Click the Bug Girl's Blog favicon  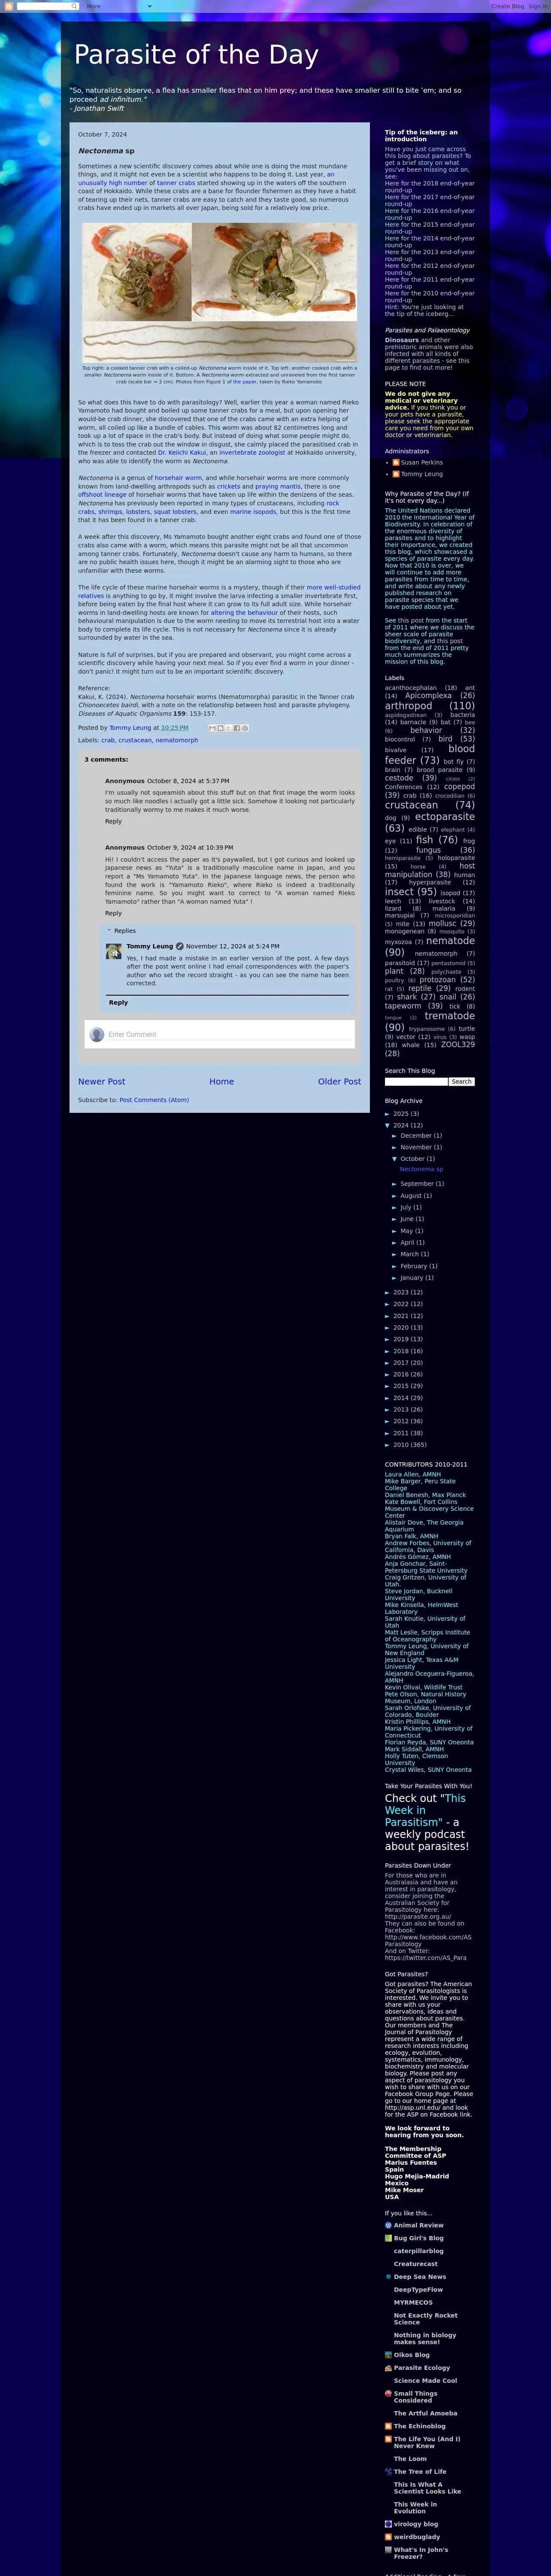click(x=388, y=2238)
